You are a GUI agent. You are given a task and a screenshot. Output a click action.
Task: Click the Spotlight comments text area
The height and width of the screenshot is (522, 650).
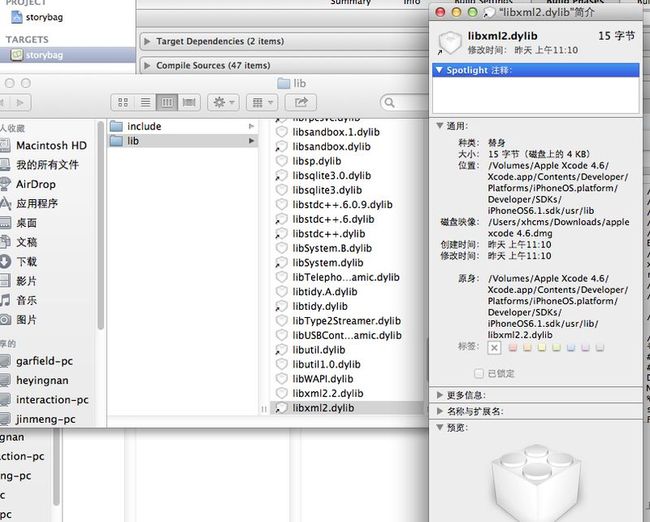coord(536,95)
